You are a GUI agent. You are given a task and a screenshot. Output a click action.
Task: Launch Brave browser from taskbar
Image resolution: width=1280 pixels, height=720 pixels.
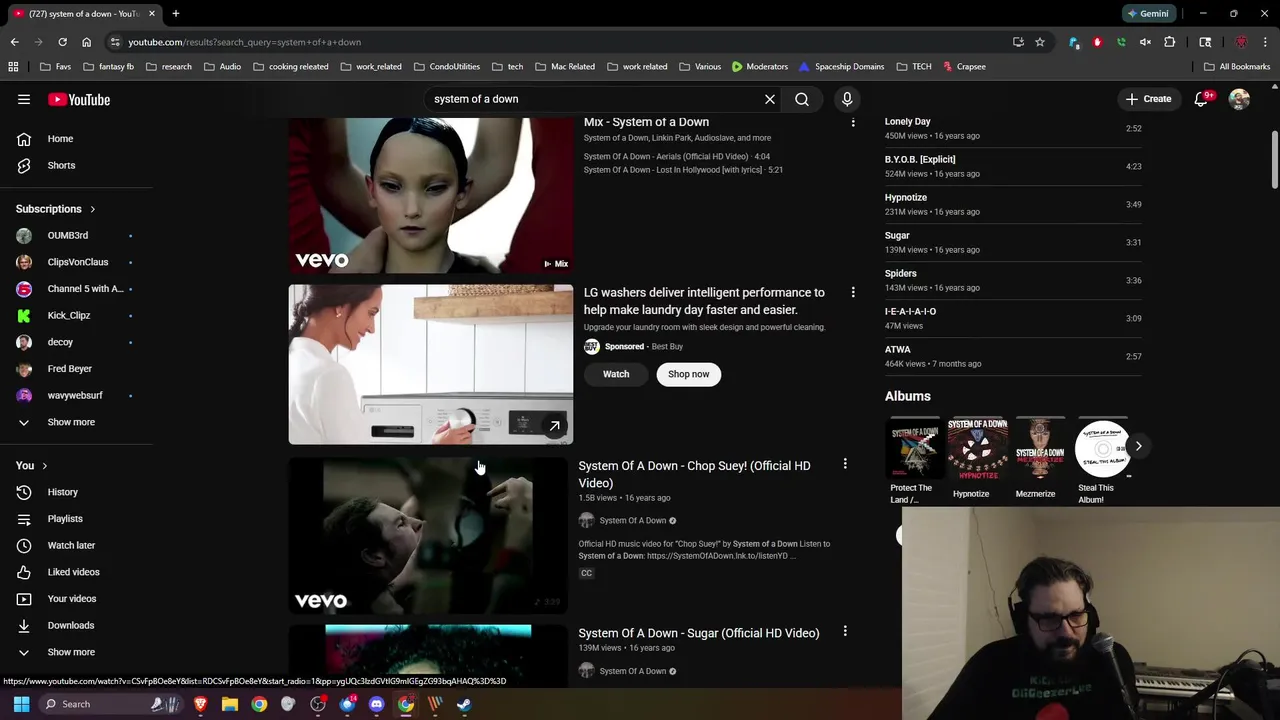coord(201,704)
